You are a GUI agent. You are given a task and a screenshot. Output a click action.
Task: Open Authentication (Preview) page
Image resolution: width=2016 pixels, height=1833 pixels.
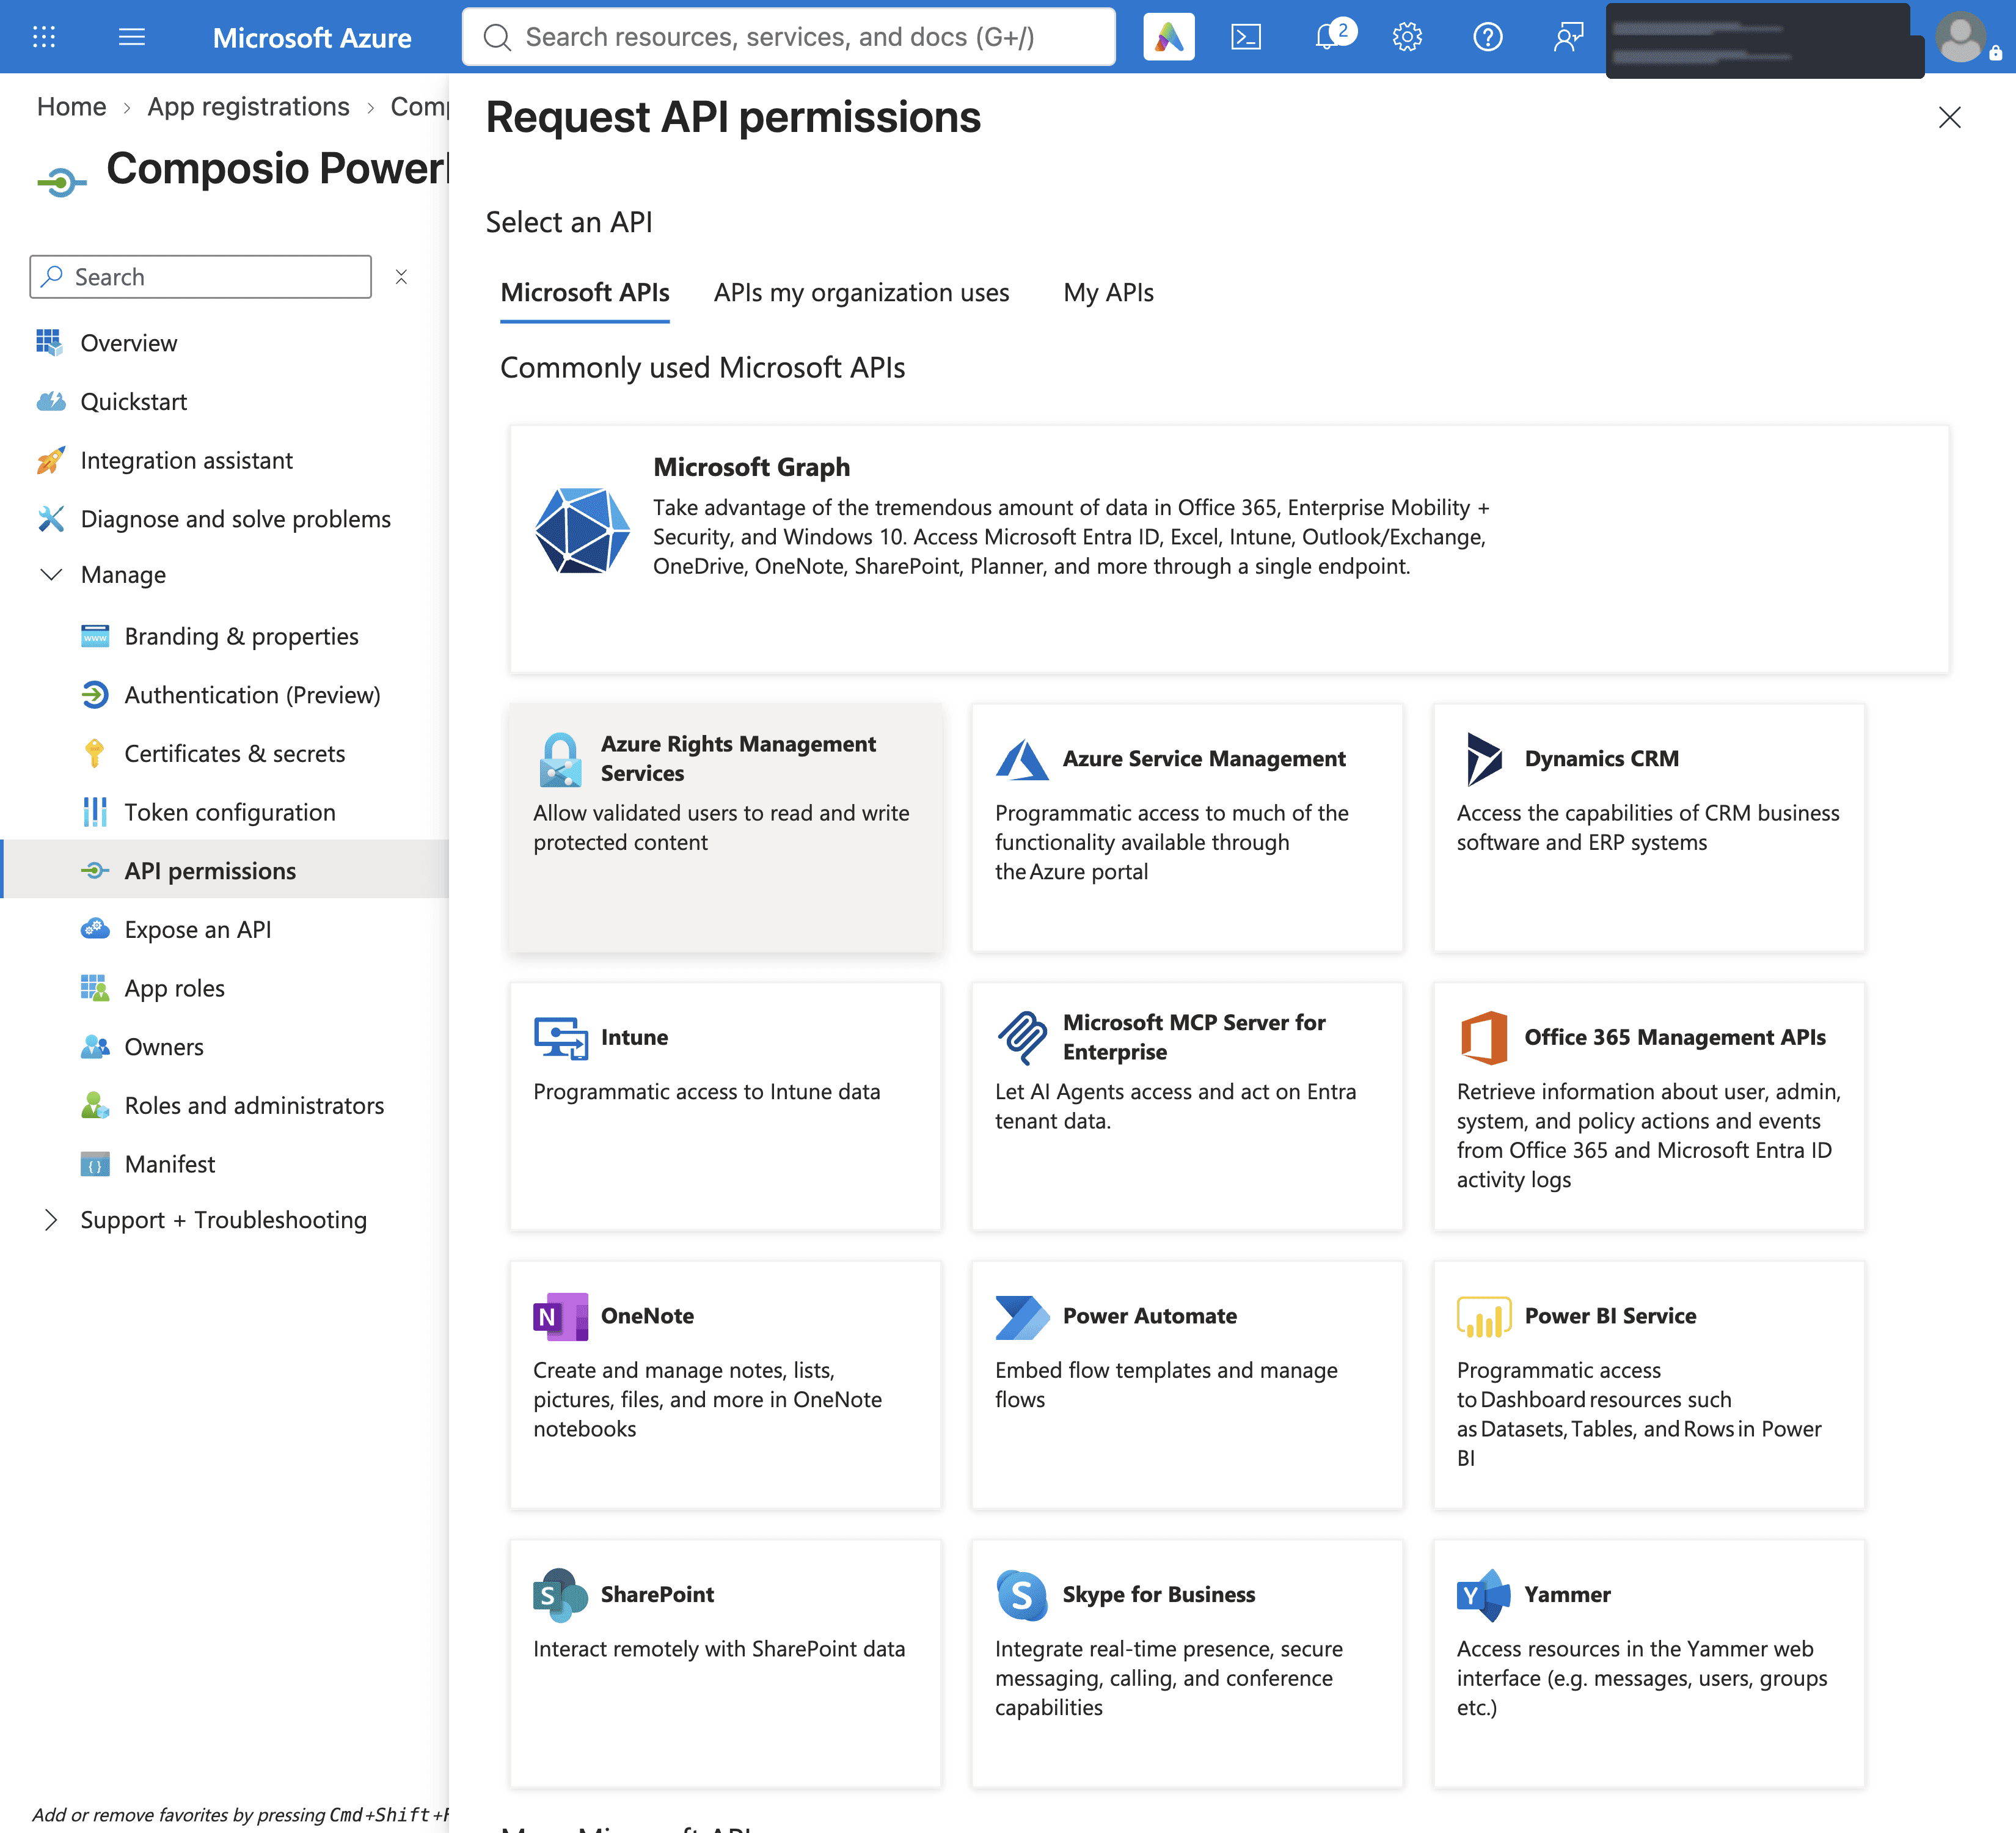[252, 696]
